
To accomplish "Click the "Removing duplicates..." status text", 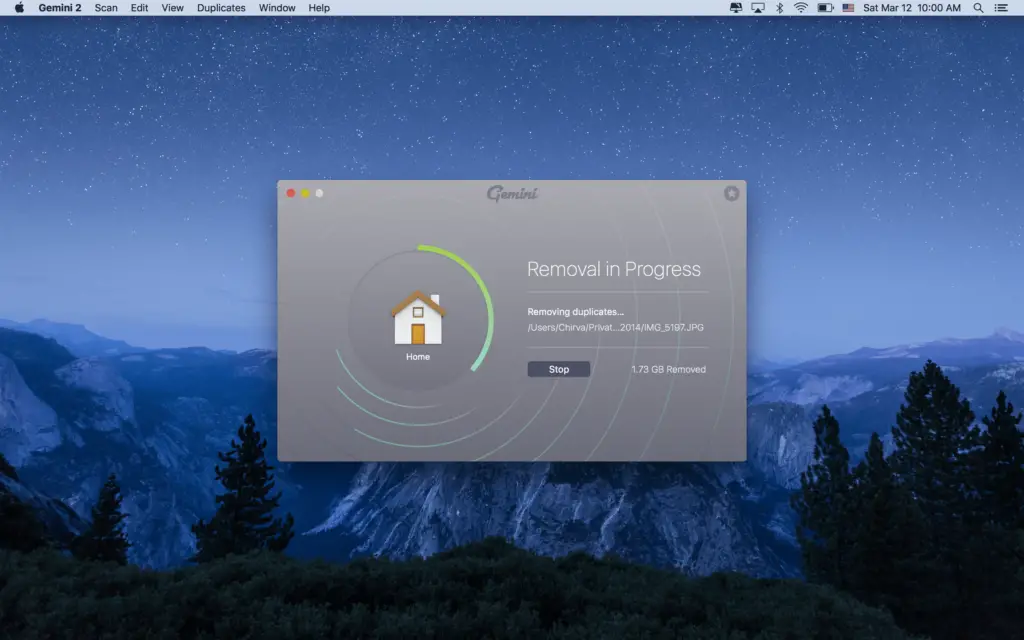I will coord(575,312).
